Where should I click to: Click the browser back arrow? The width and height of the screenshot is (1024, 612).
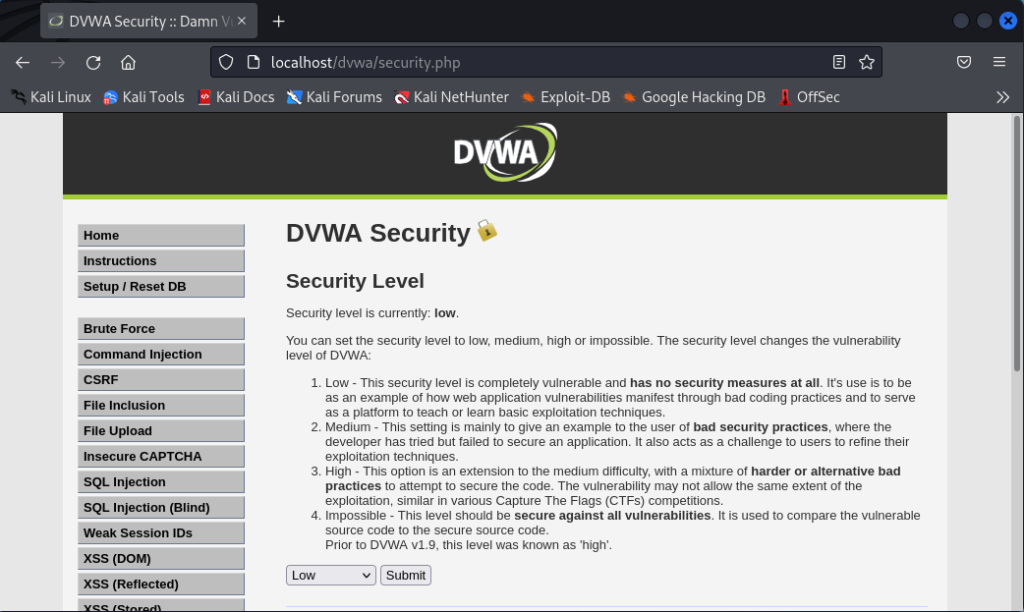[x=23, y=63]
